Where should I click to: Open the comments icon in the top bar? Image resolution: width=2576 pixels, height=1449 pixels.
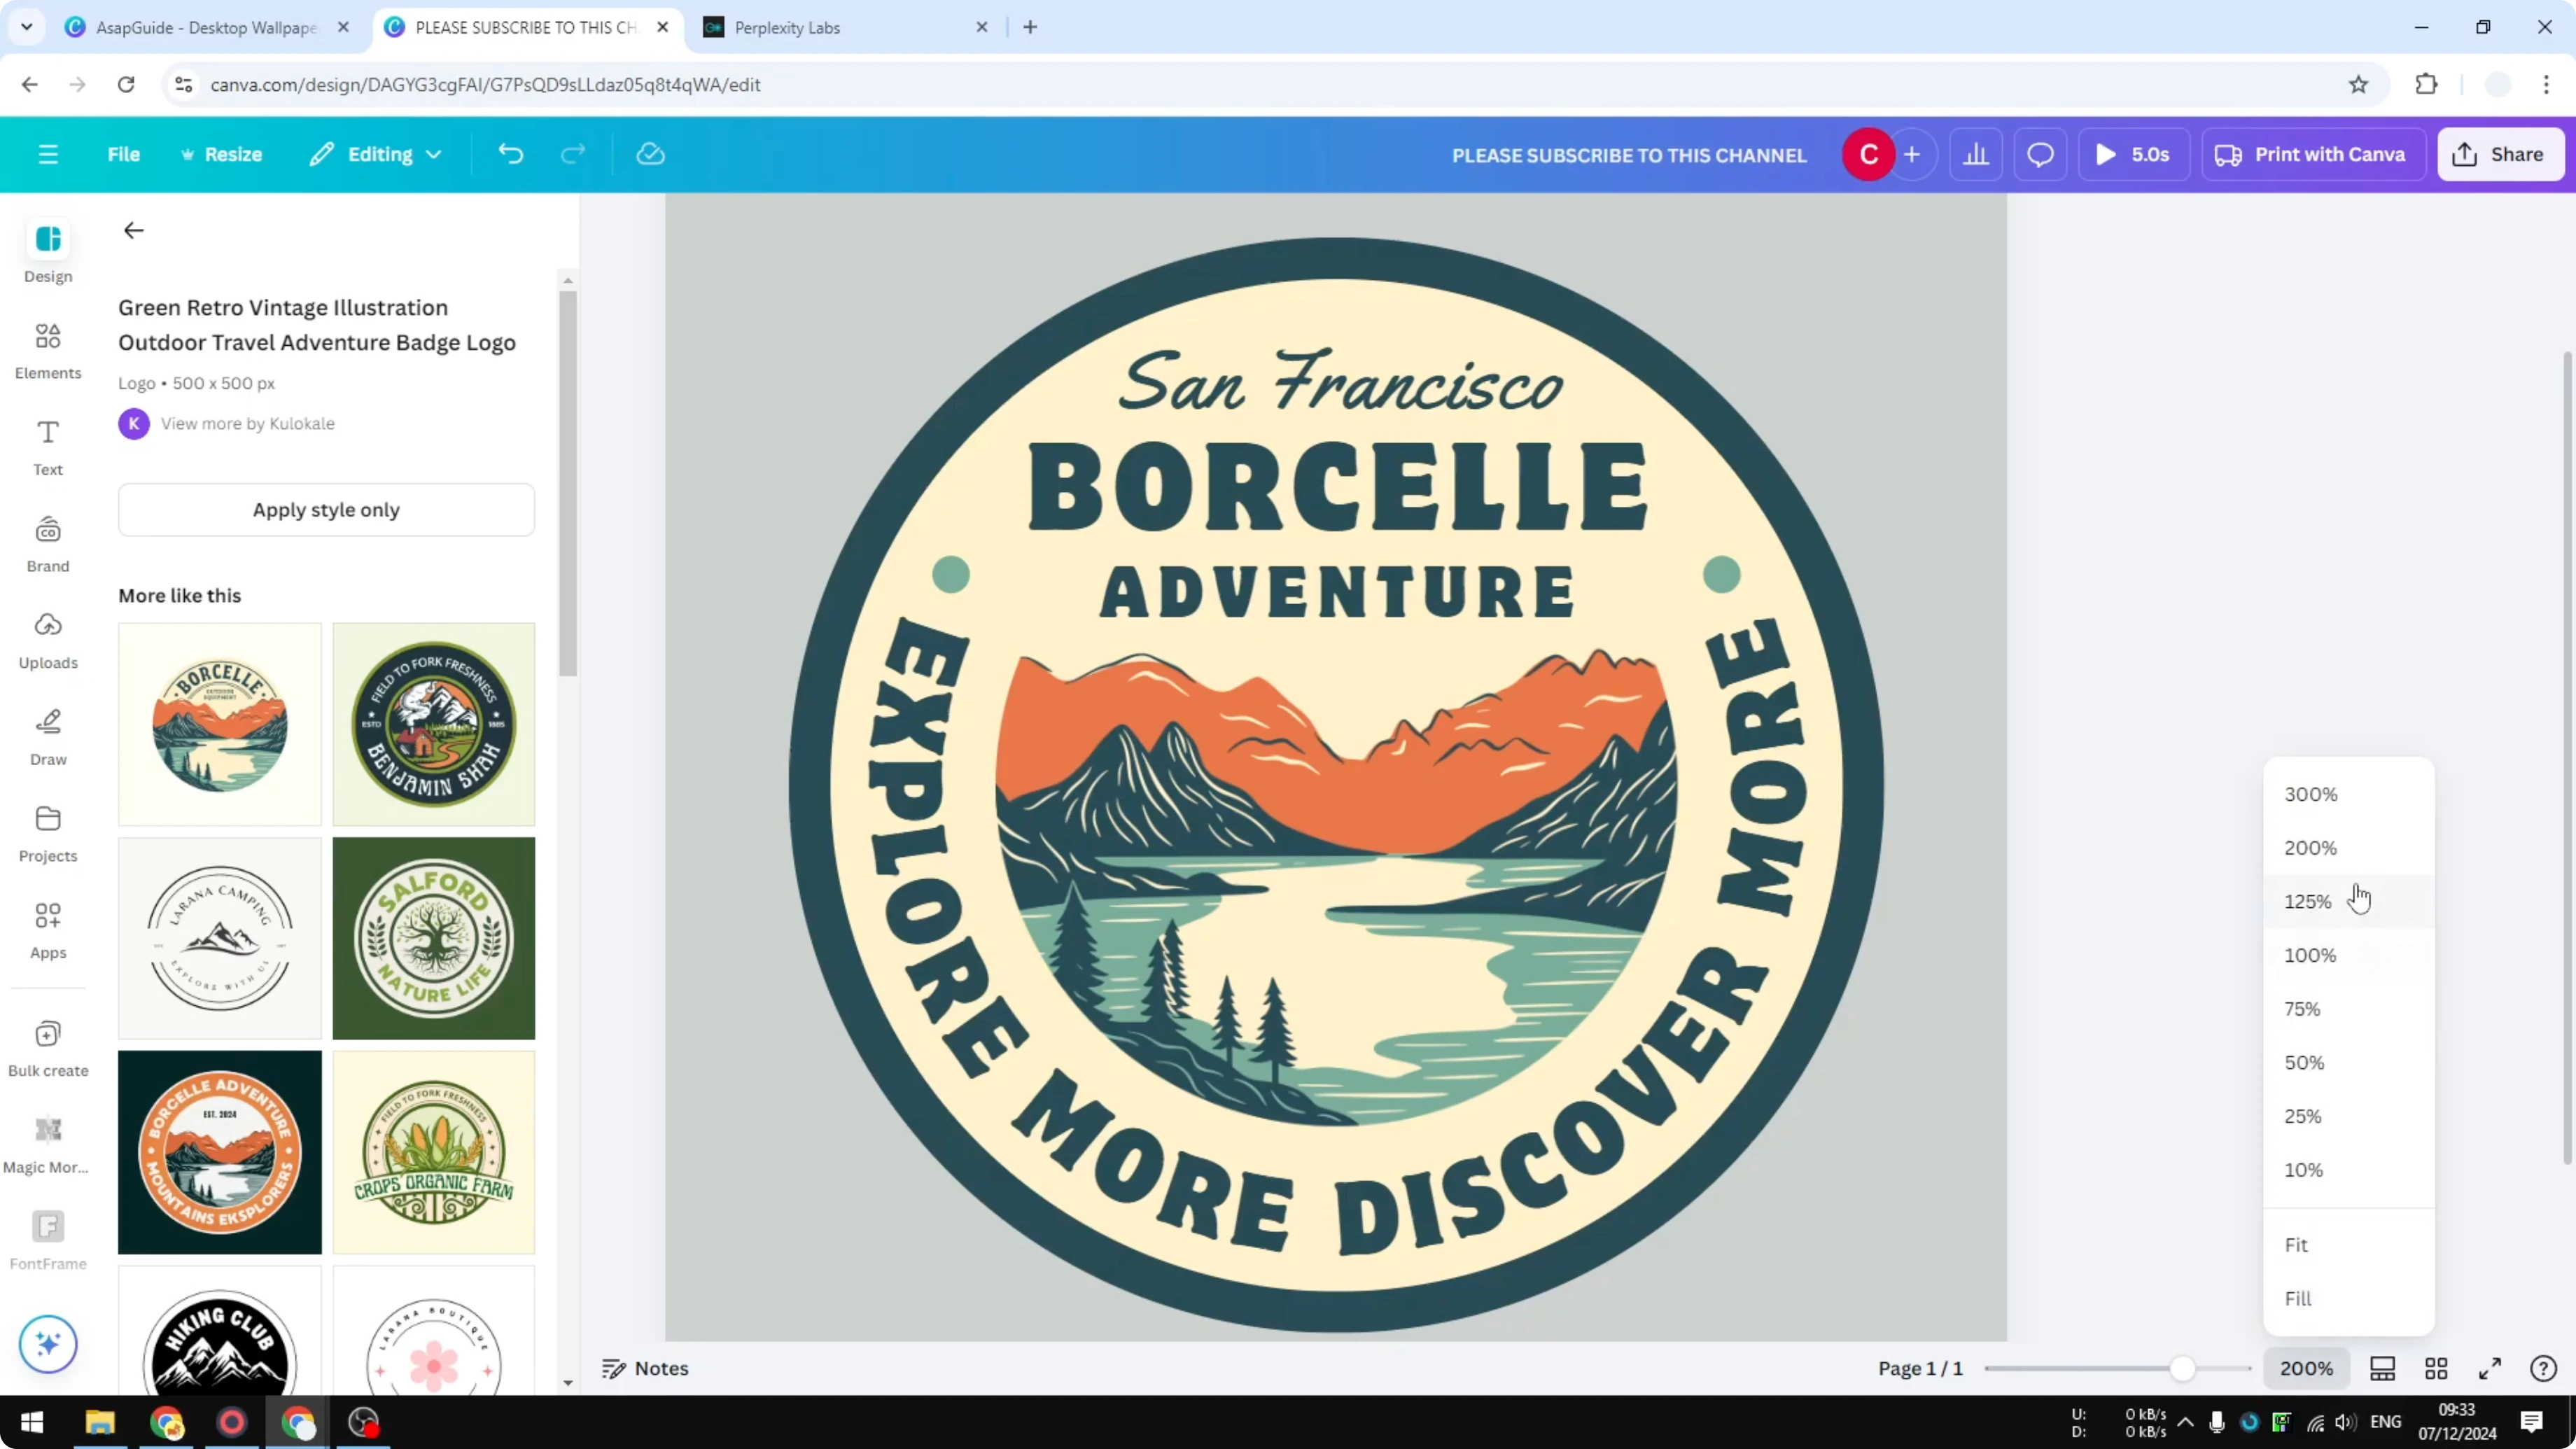point(2040,154)
